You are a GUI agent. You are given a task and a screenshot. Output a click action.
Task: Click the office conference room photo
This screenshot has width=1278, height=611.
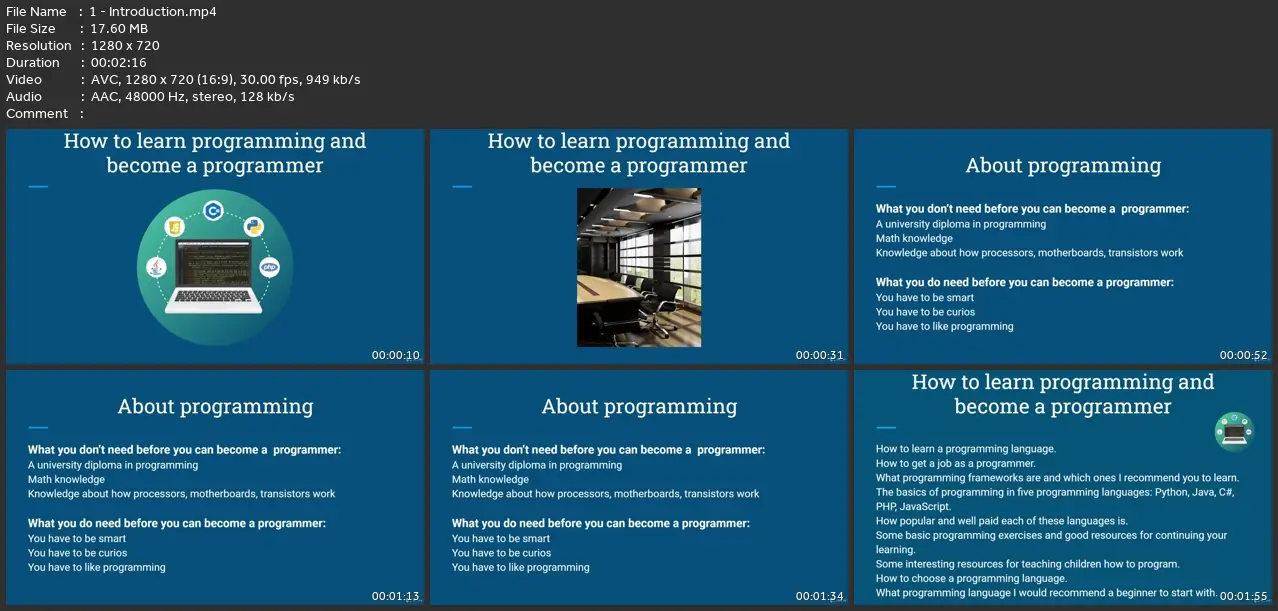tap(639, 267)
